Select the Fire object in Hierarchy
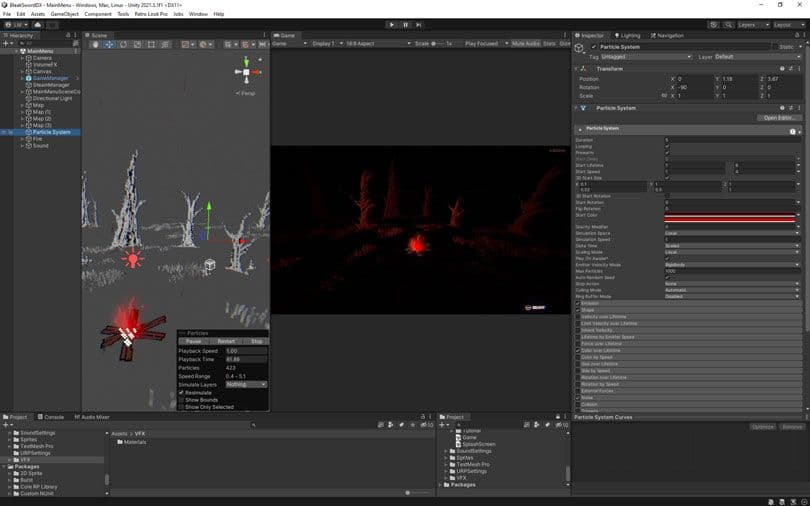 (x=38, y=139)
